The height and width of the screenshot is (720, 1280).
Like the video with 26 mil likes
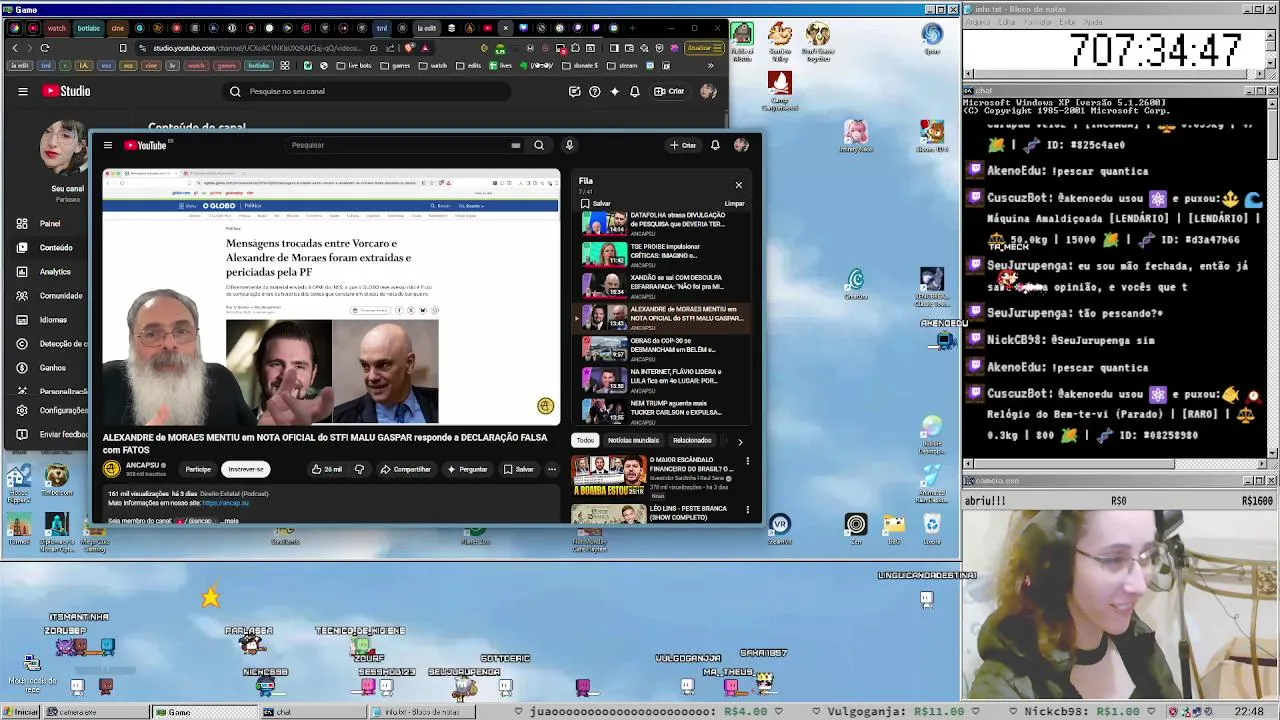pyautogui.click(x=326, y=469)
